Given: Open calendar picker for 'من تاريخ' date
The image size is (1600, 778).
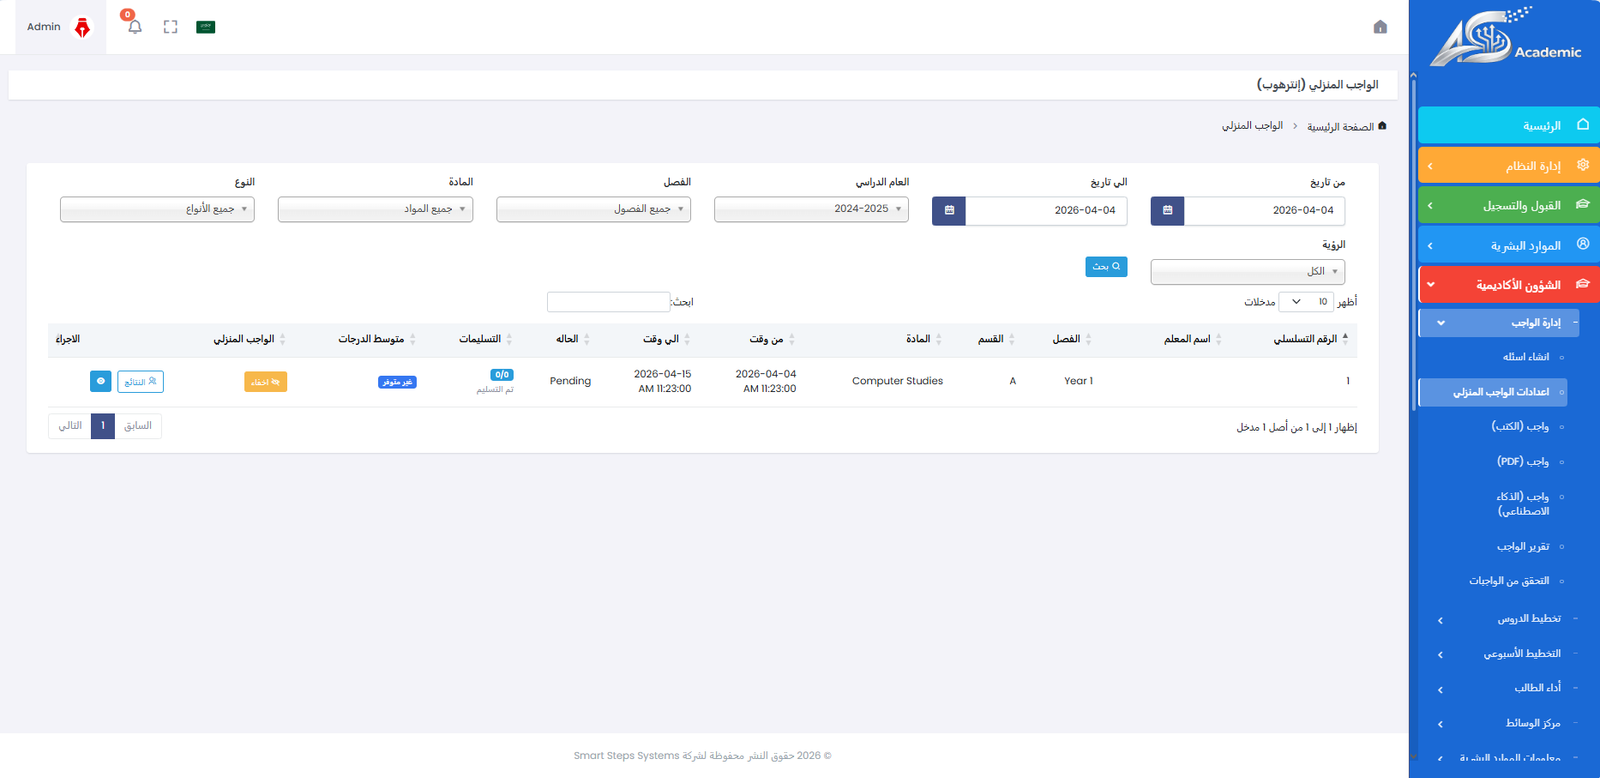Looking at the screenshot, I should (1167, 211).
